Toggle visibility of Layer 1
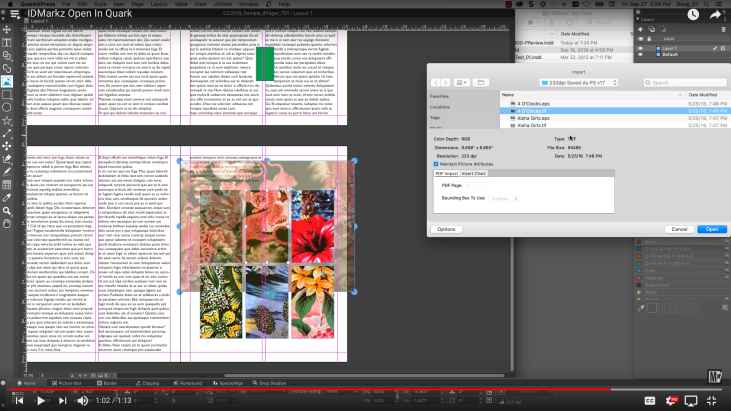Screen dimensions: 731x411 pyautogui.click(x=640, y=48)
